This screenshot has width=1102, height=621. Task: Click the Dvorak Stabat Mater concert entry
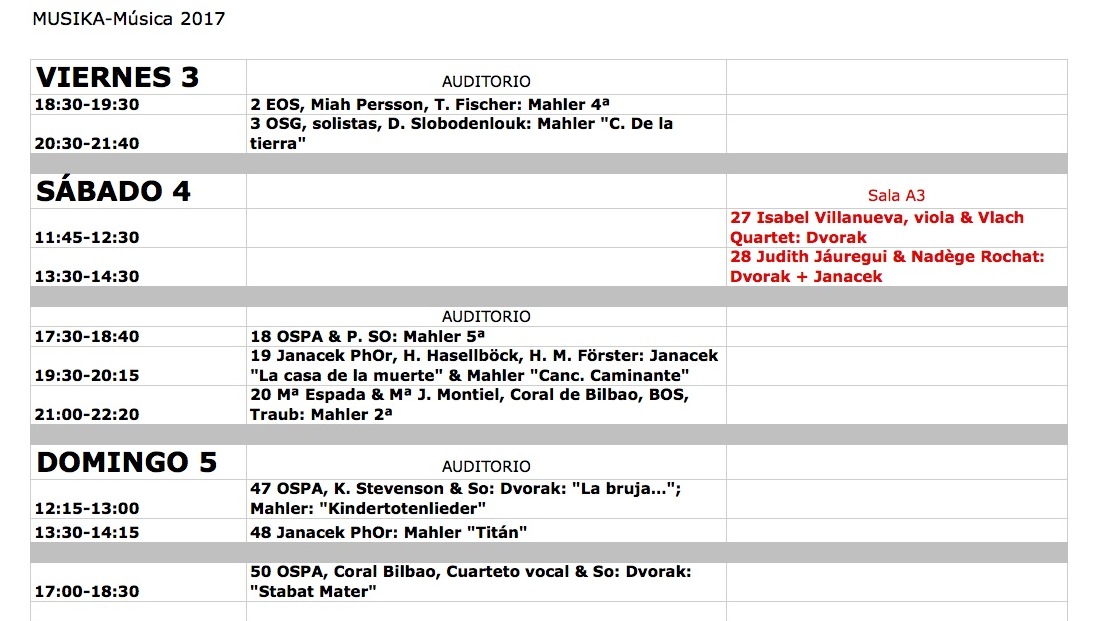[470, 581]
